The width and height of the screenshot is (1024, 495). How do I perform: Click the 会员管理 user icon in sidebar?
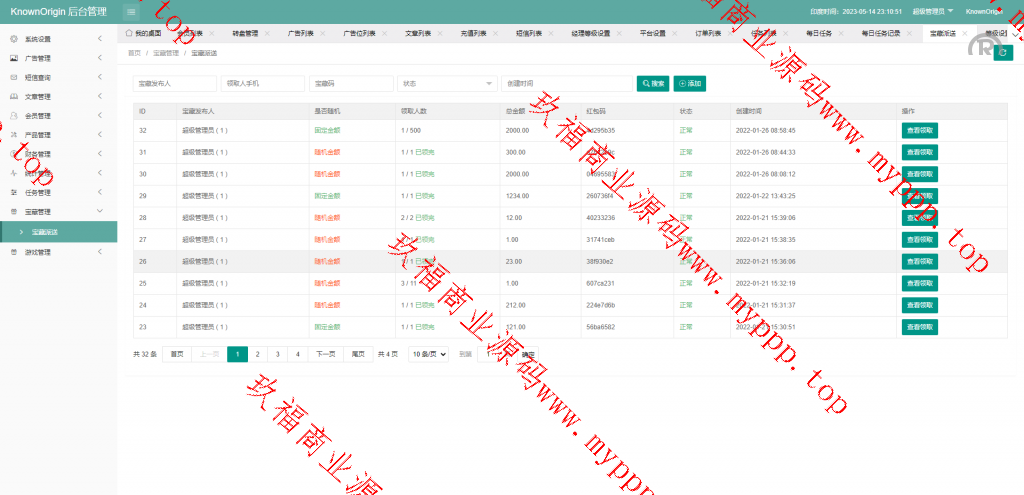pos(13,116)
